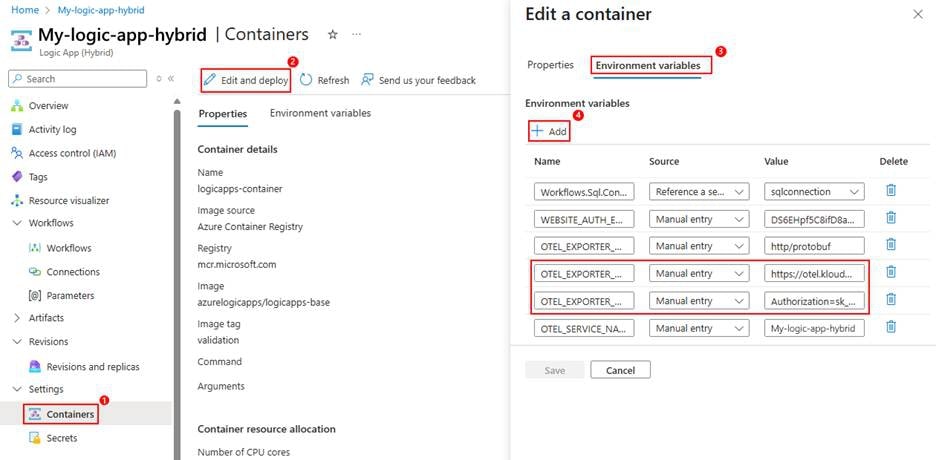Switch to Environment variables tab in edit panel
Screen dimensions: 936x460
click(650, 66)
